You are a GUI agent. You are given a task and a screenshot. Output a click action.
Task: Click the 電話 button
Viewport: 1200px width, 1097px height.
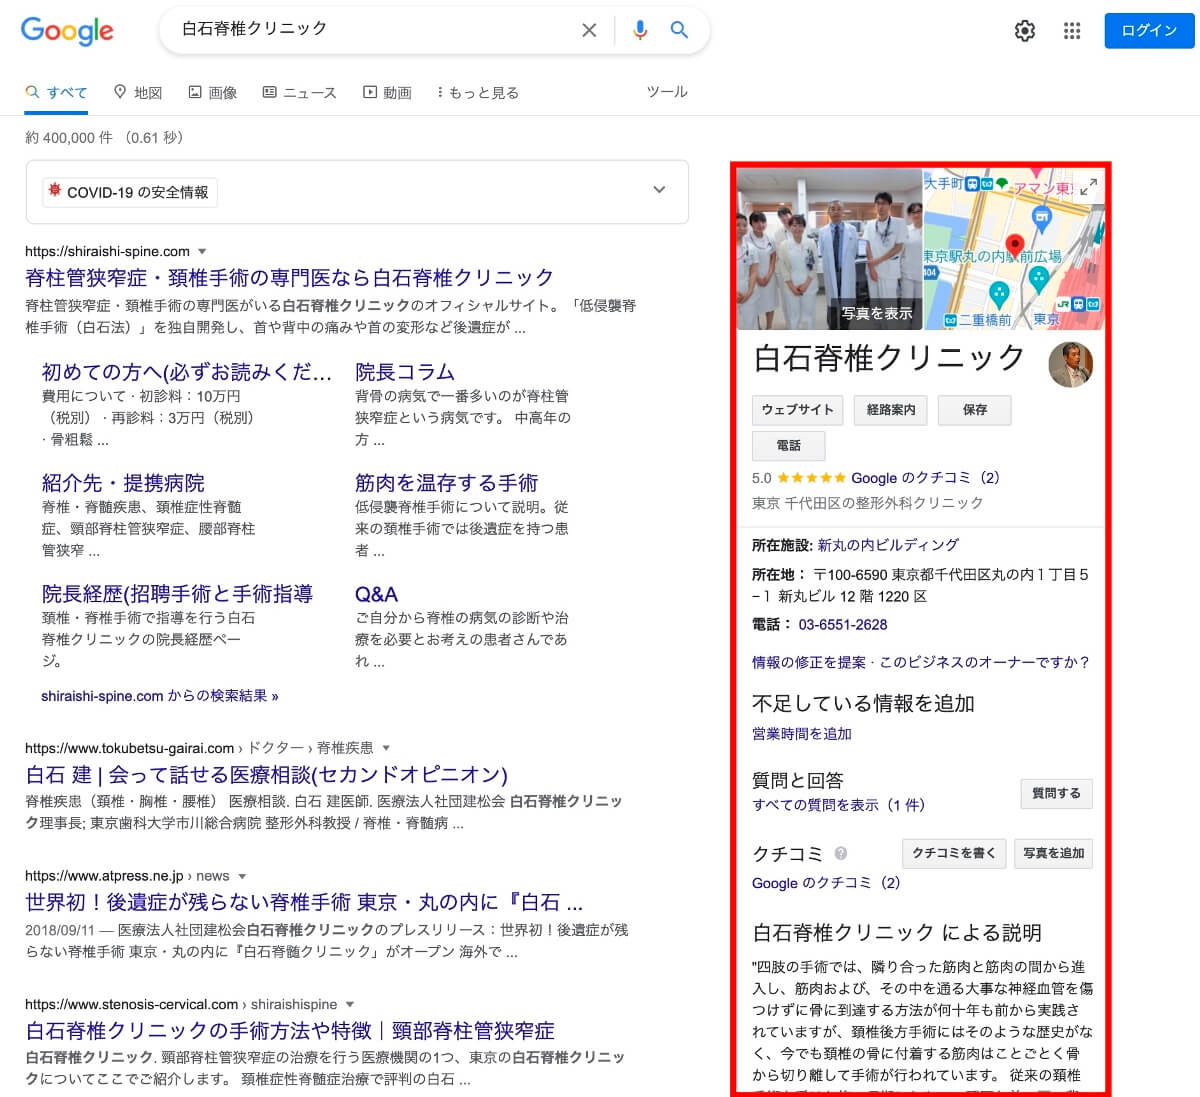[x=789, y=445]
